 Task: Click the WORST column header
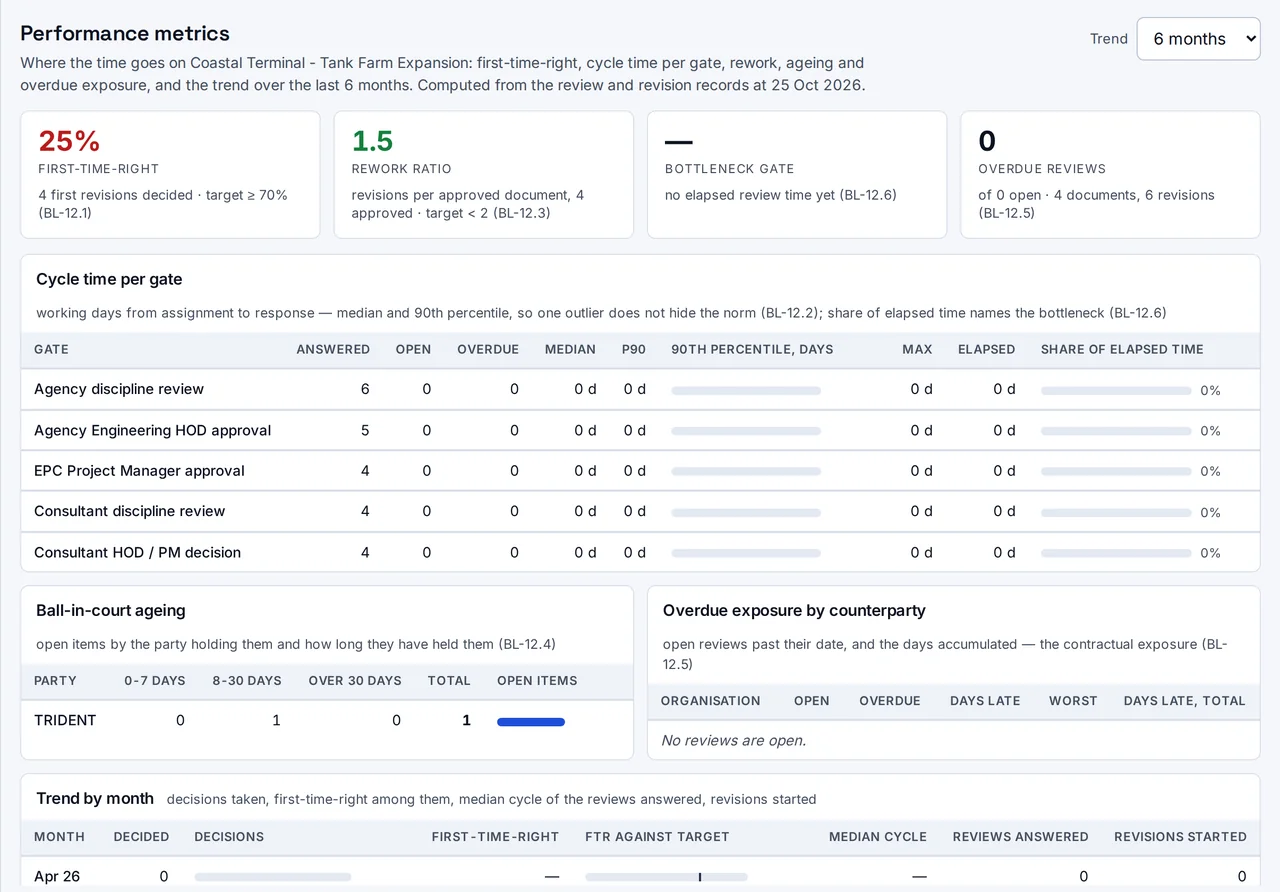1073,700
